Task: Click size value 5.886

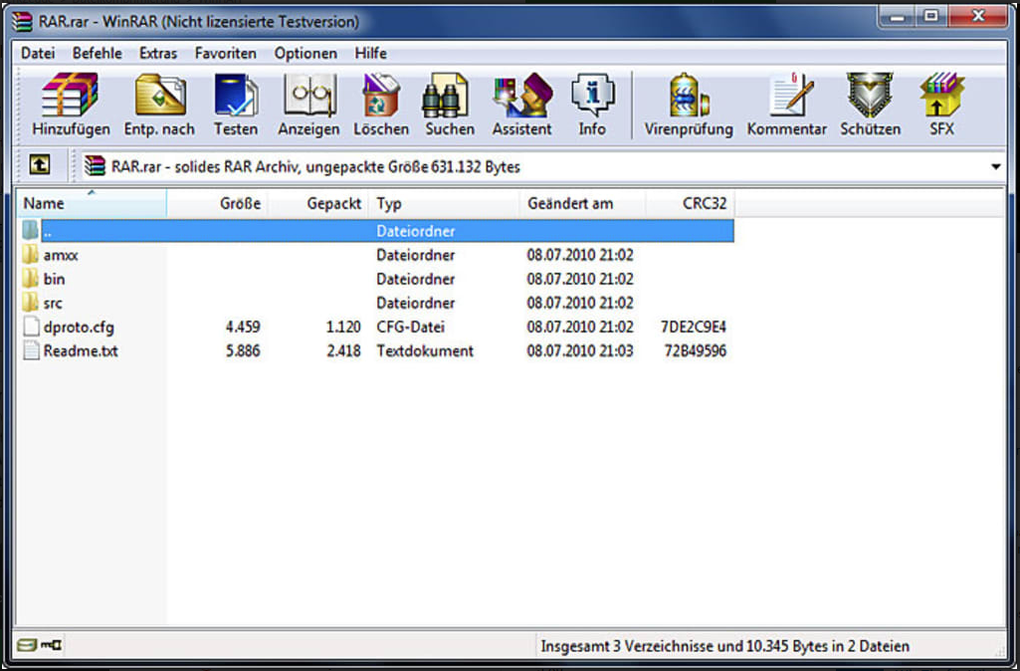Action: point(243,351)
